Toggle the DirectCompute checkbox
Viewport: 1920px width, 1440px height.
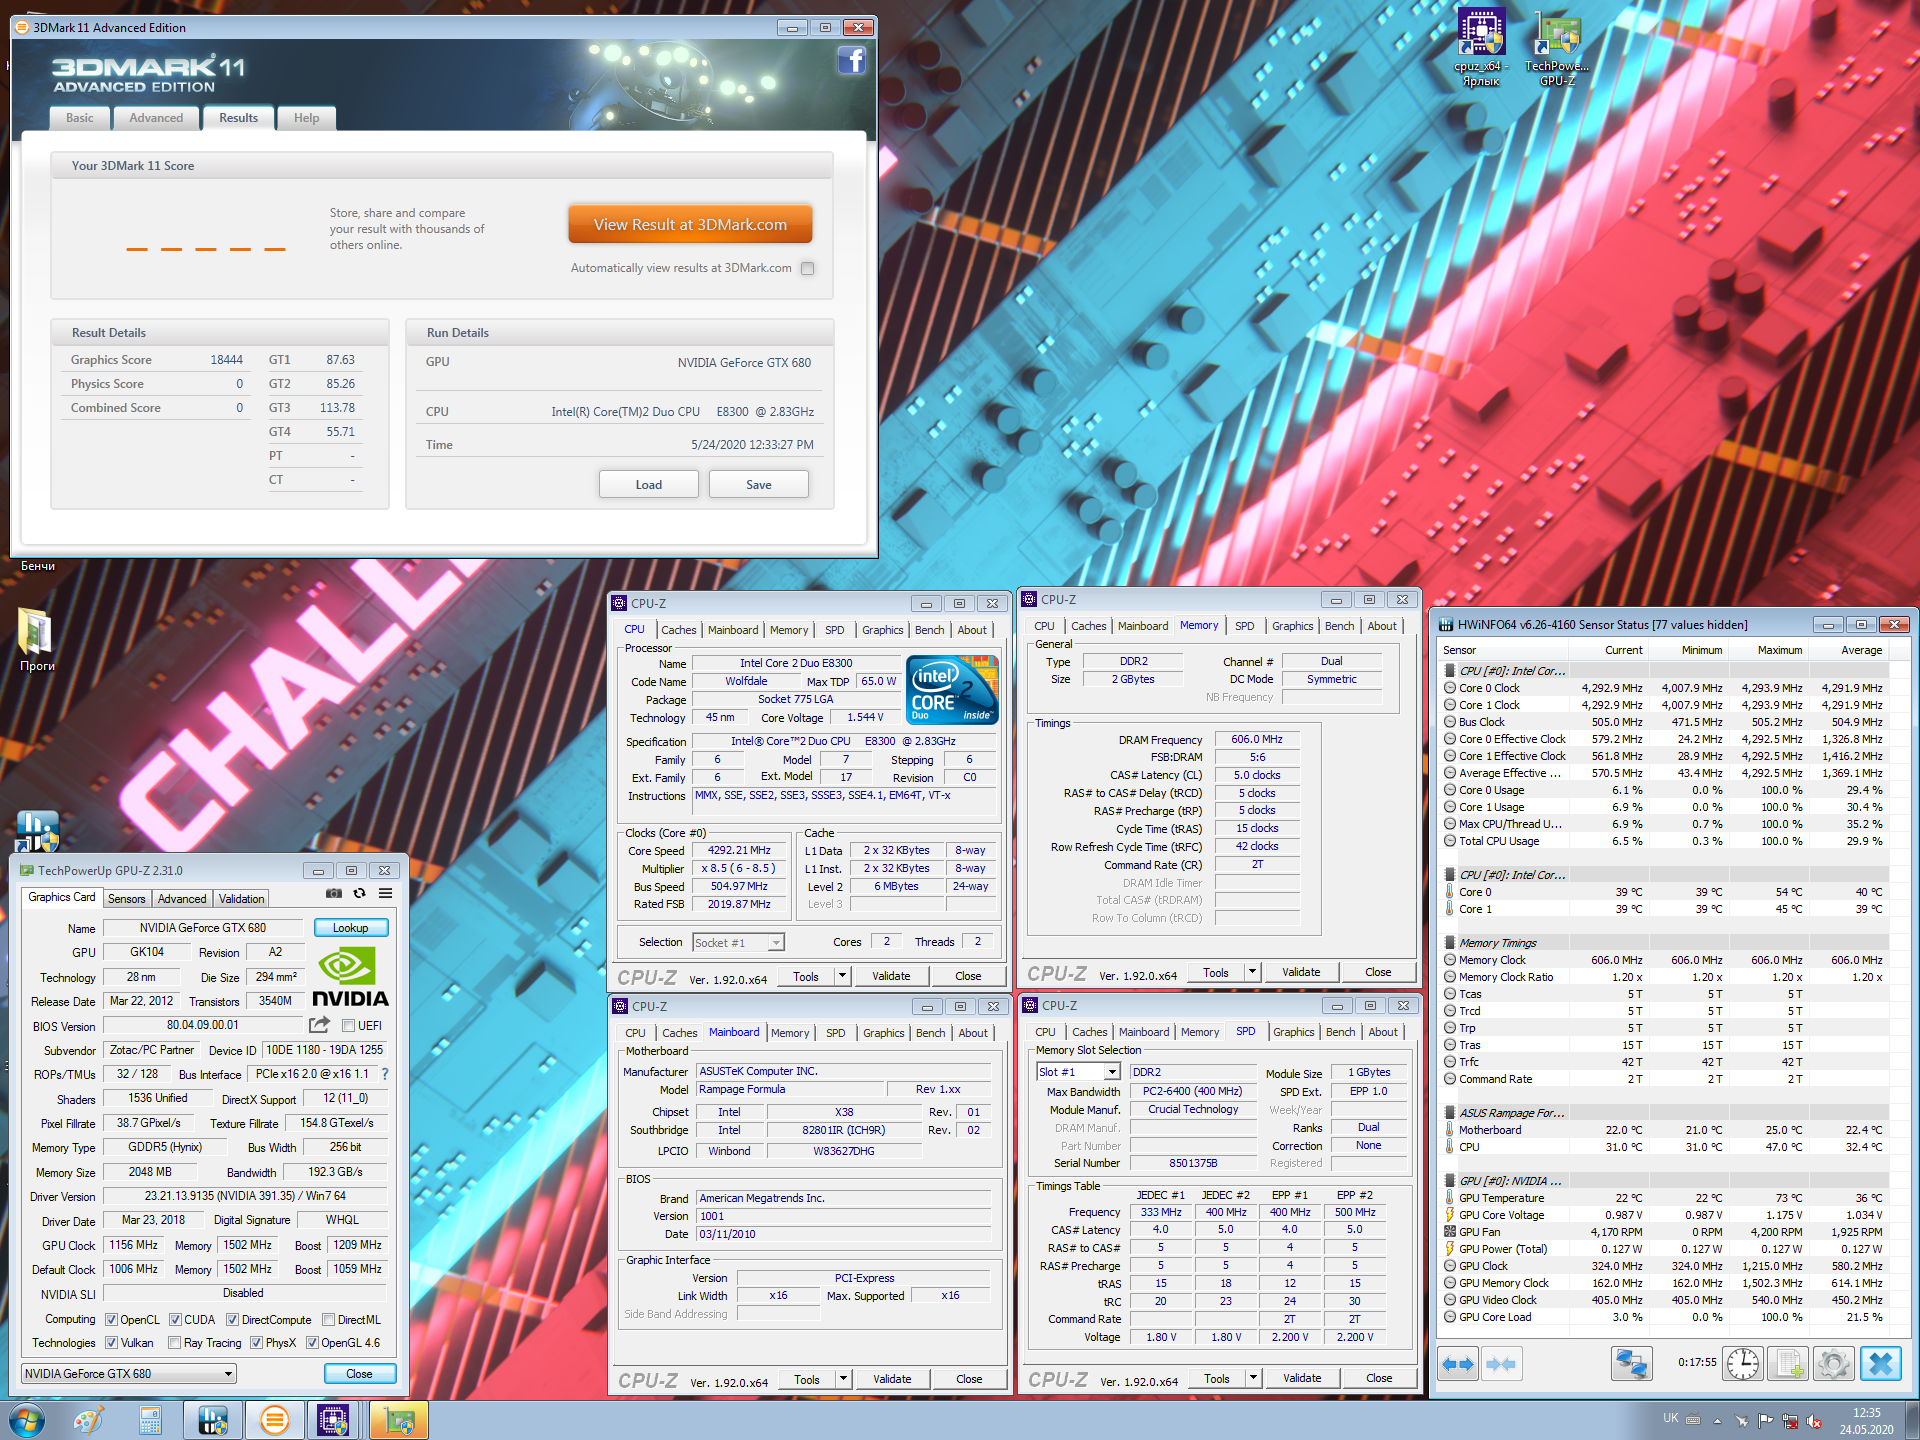tap(233, 1320)
